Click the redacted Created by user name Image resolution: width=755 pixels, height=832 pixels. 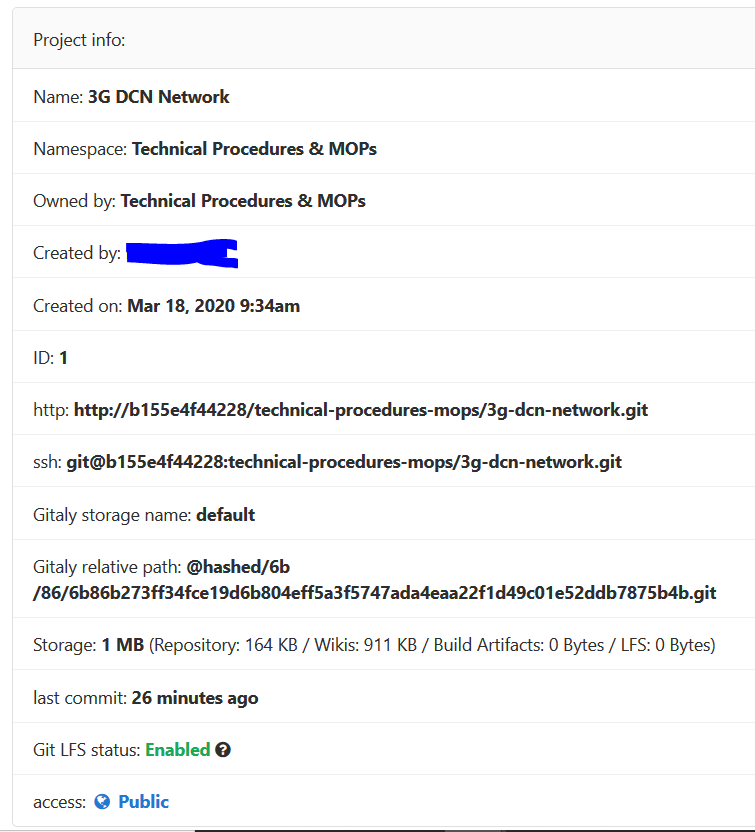pyautogui.click(x=181, y=253)
